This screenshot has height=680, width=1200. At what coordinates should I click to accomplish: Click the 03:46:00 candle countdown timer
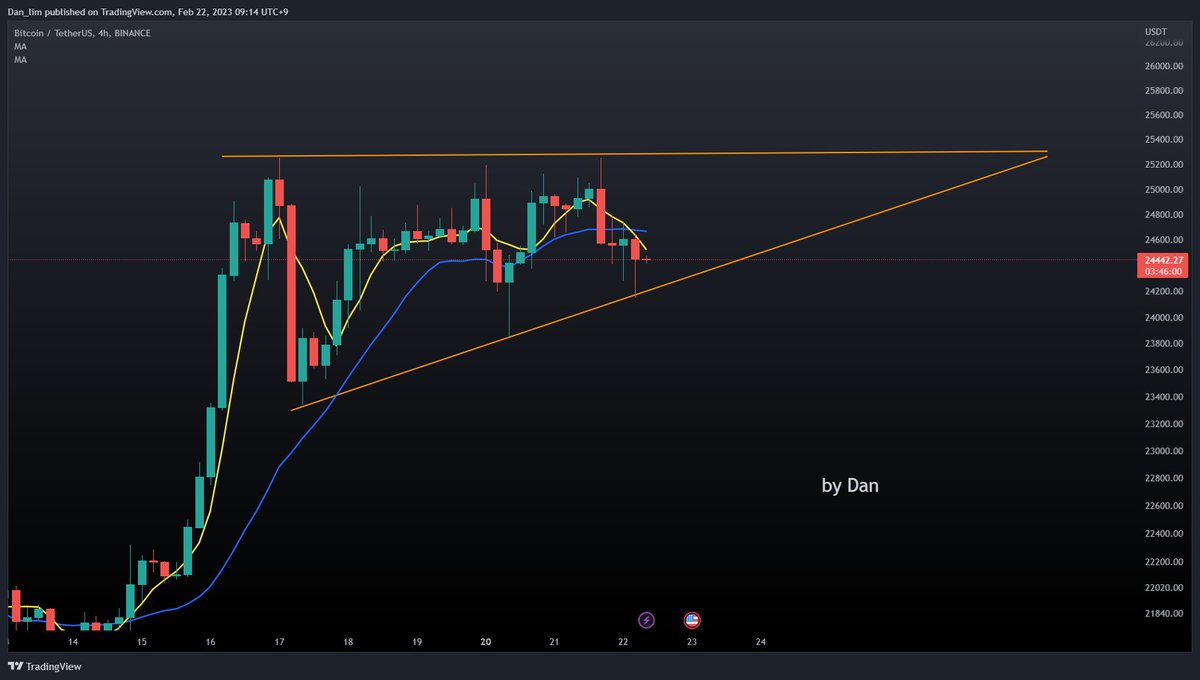[x=1163, y=271]
